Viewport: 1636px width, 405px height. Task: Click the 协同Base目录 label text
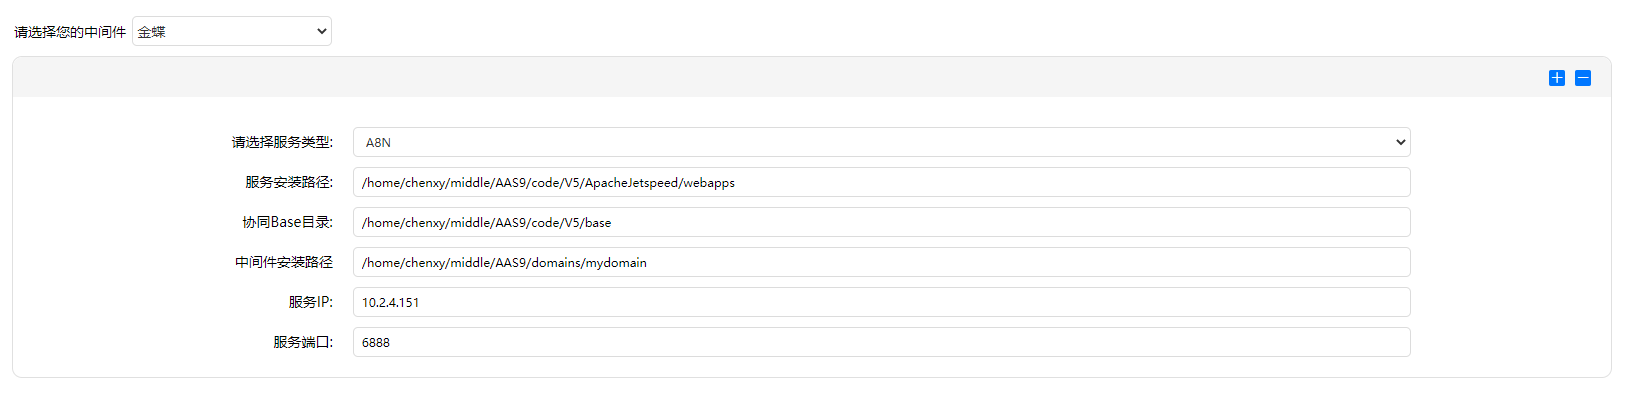pyautogui.click(x=287, y=222)
